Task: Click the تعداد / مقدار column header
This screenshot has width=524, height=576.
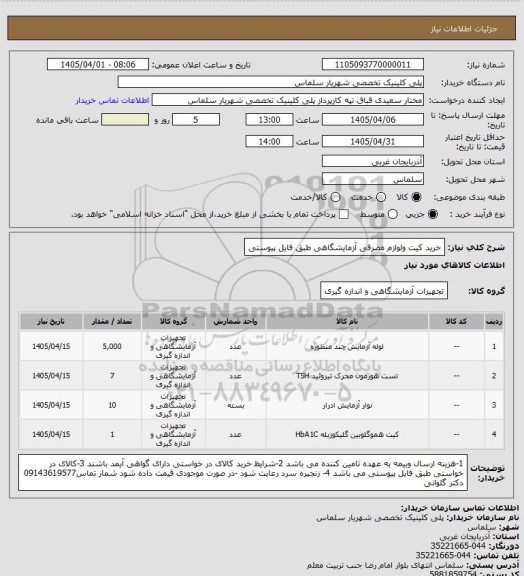Action: point(112,321)
